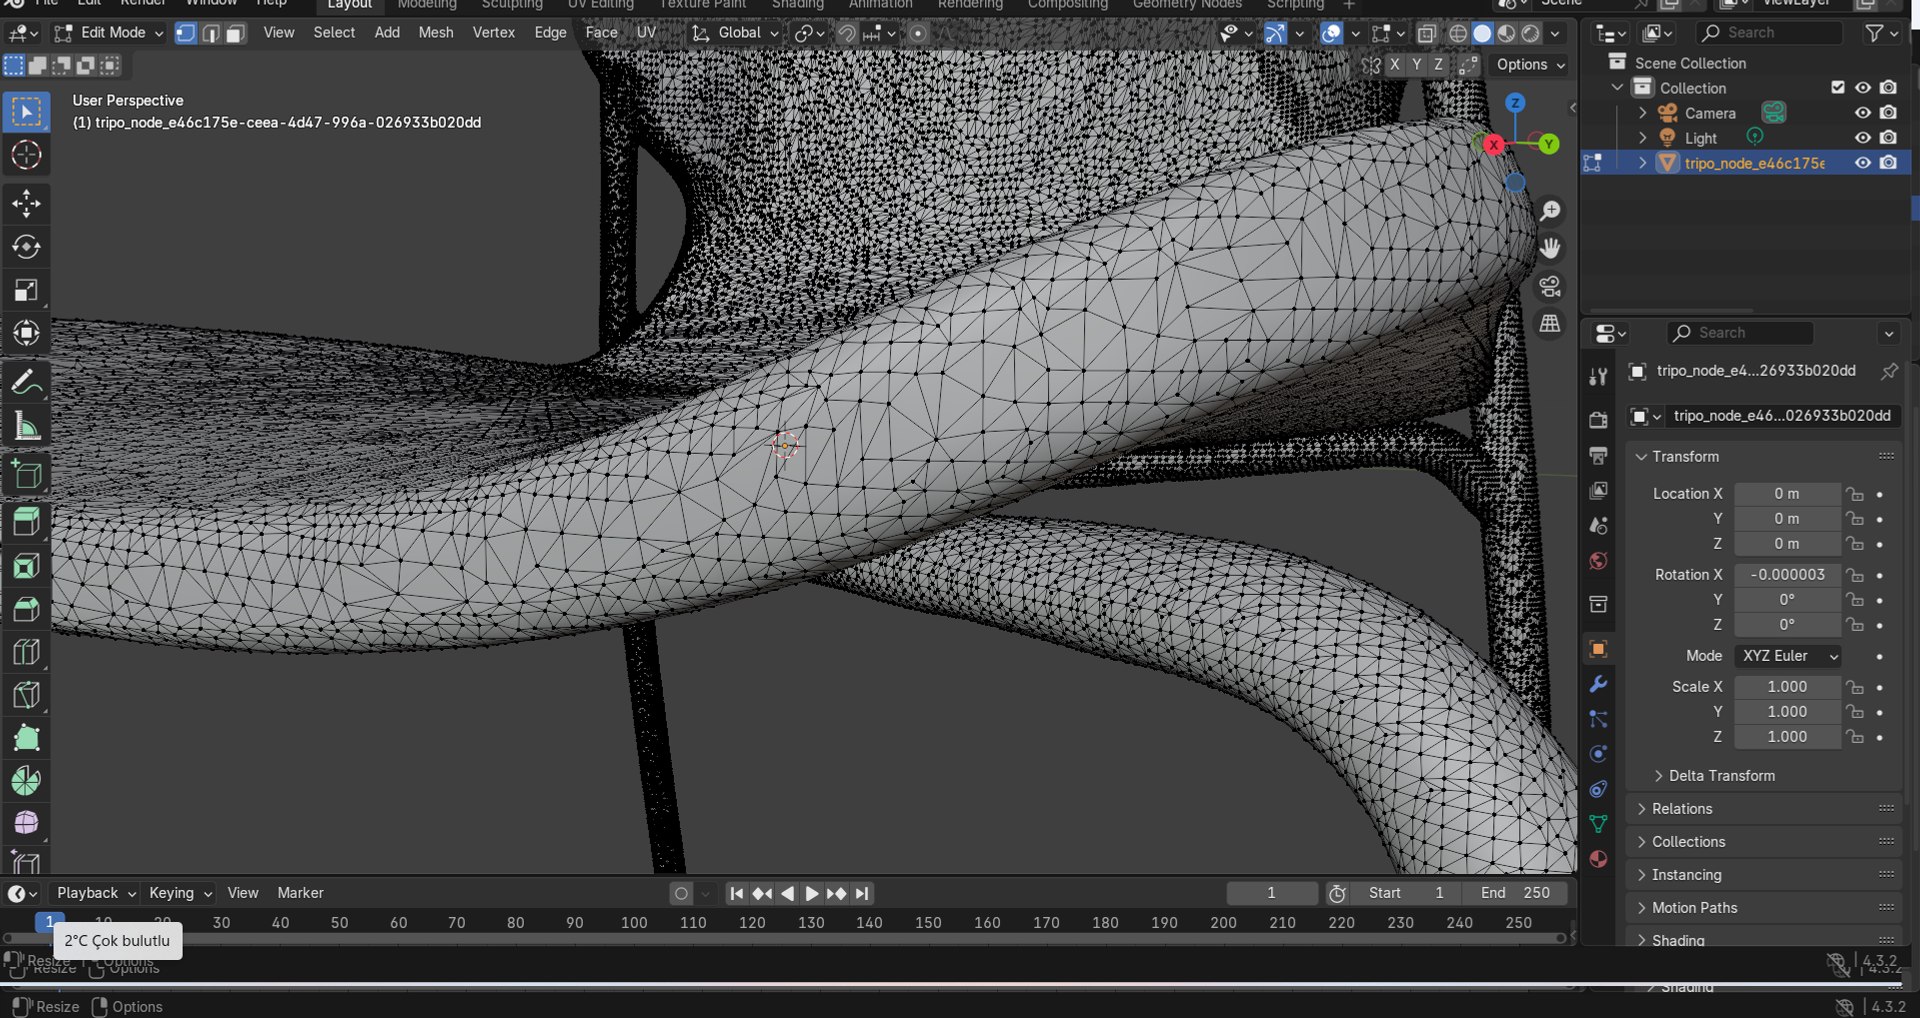Choose the Measure tool

(x=26, y=426)
